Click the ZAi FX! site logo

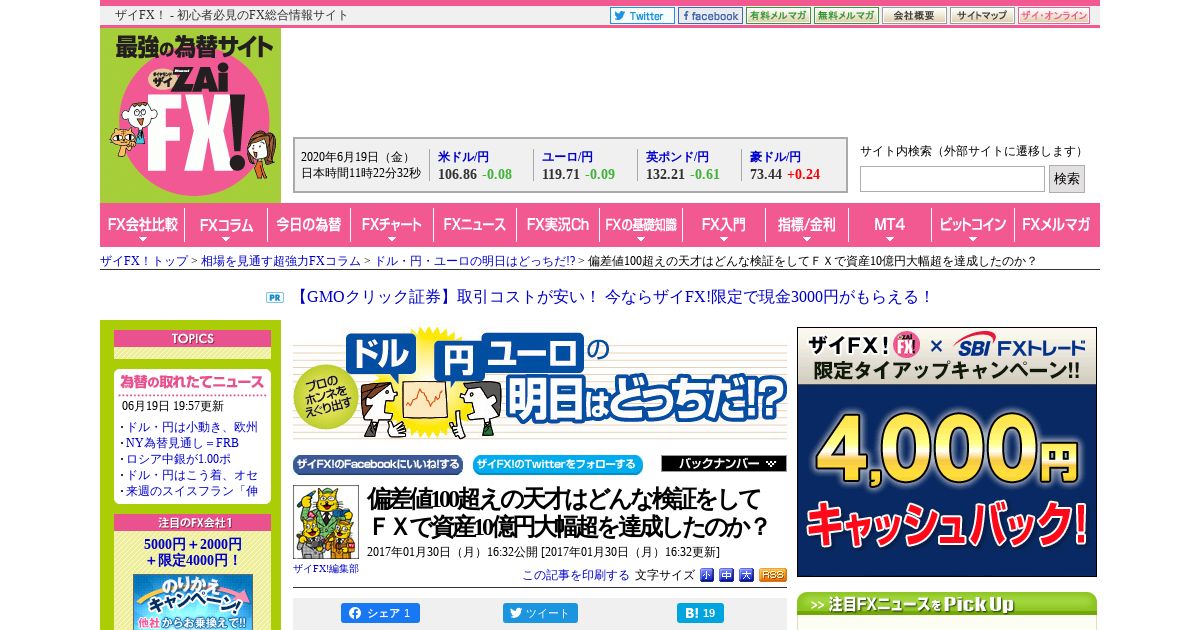(191, 115)
